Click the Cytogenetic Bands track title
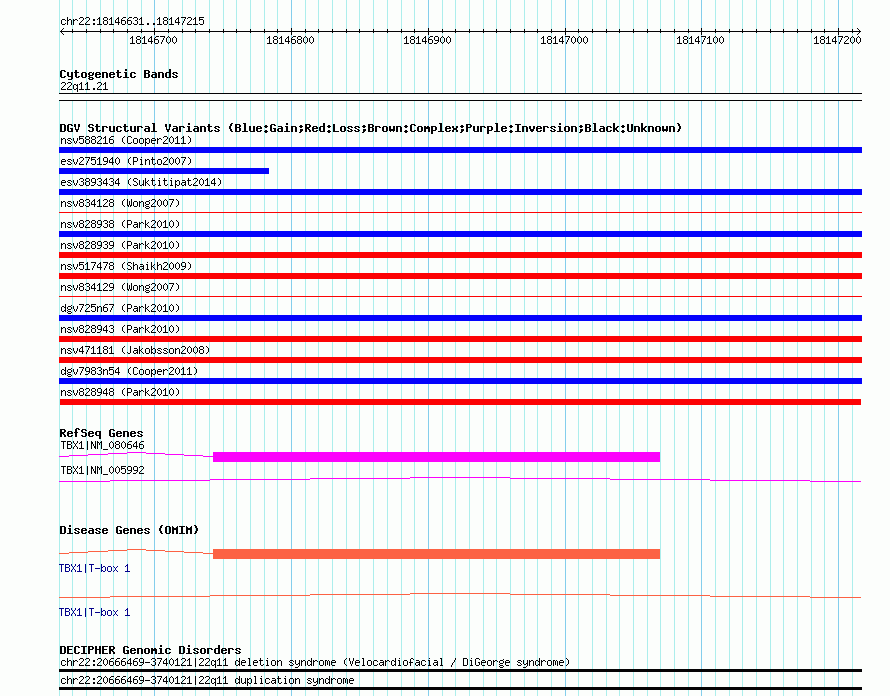 pos(119,74)
